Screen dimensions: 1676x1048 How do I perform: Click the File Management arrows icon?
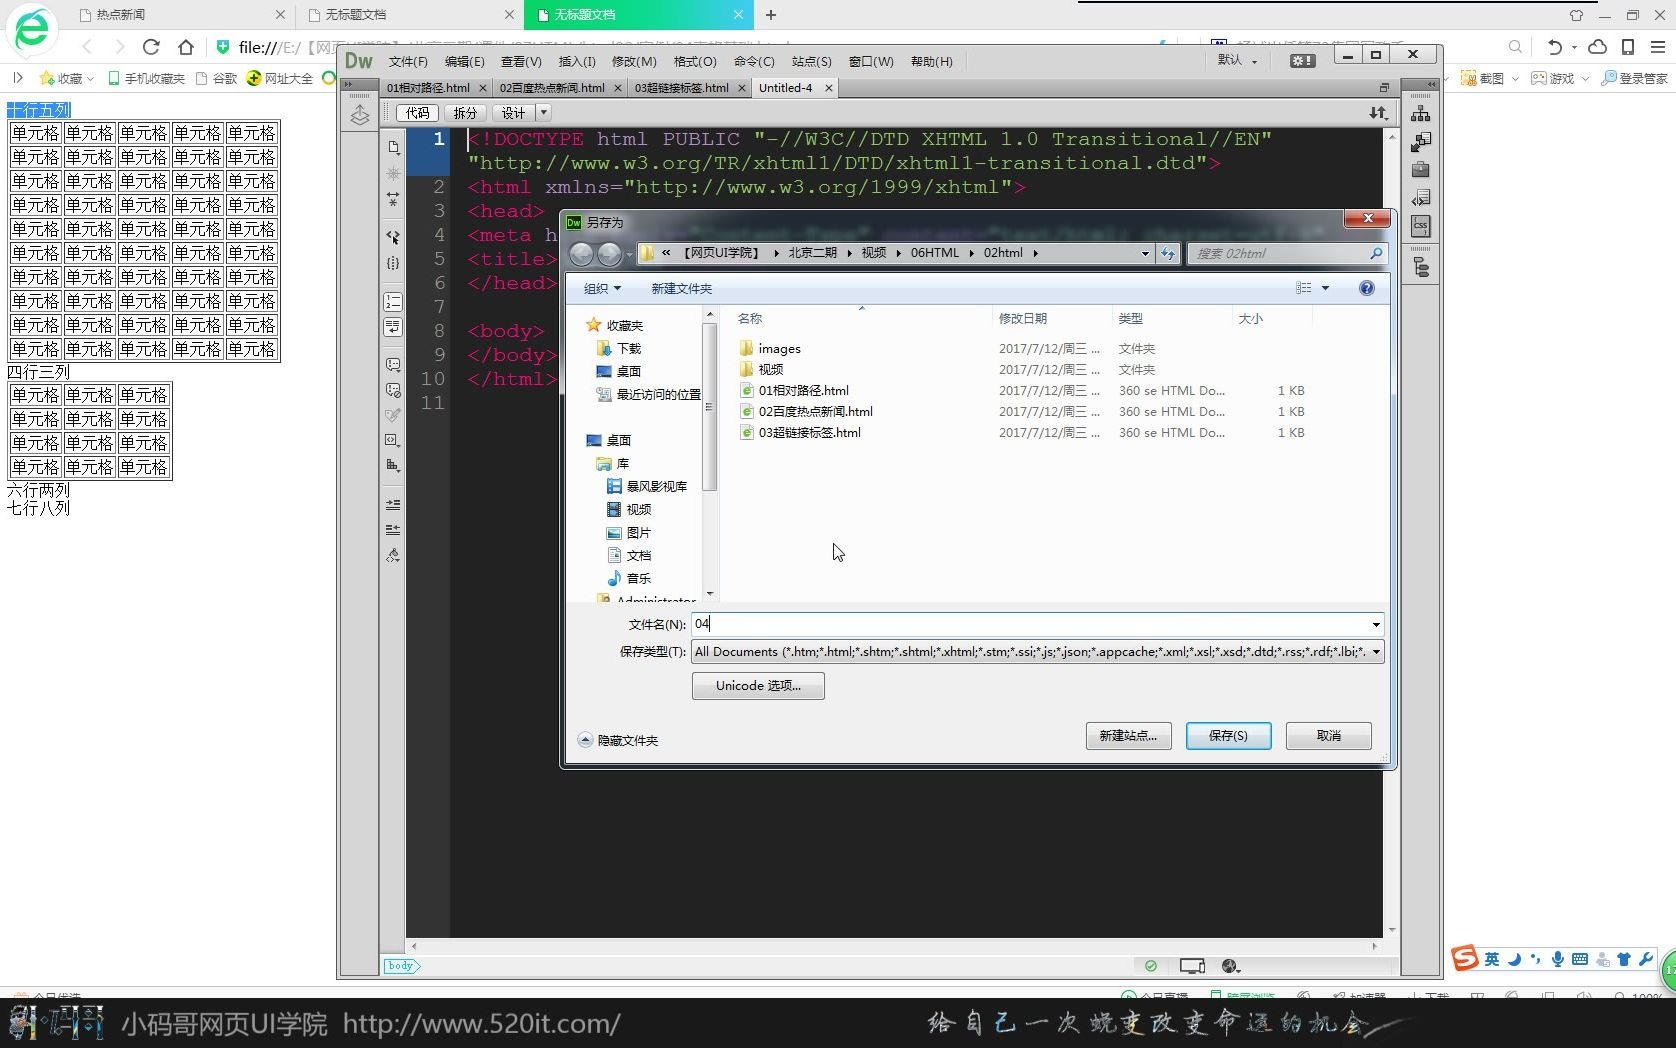[1378, 113]
